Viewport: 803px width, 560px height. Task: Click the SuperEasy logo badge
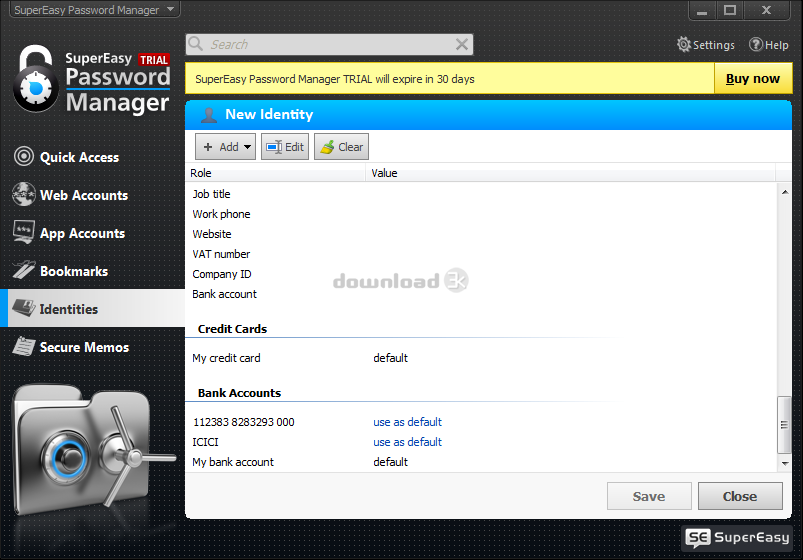(737, 537)
